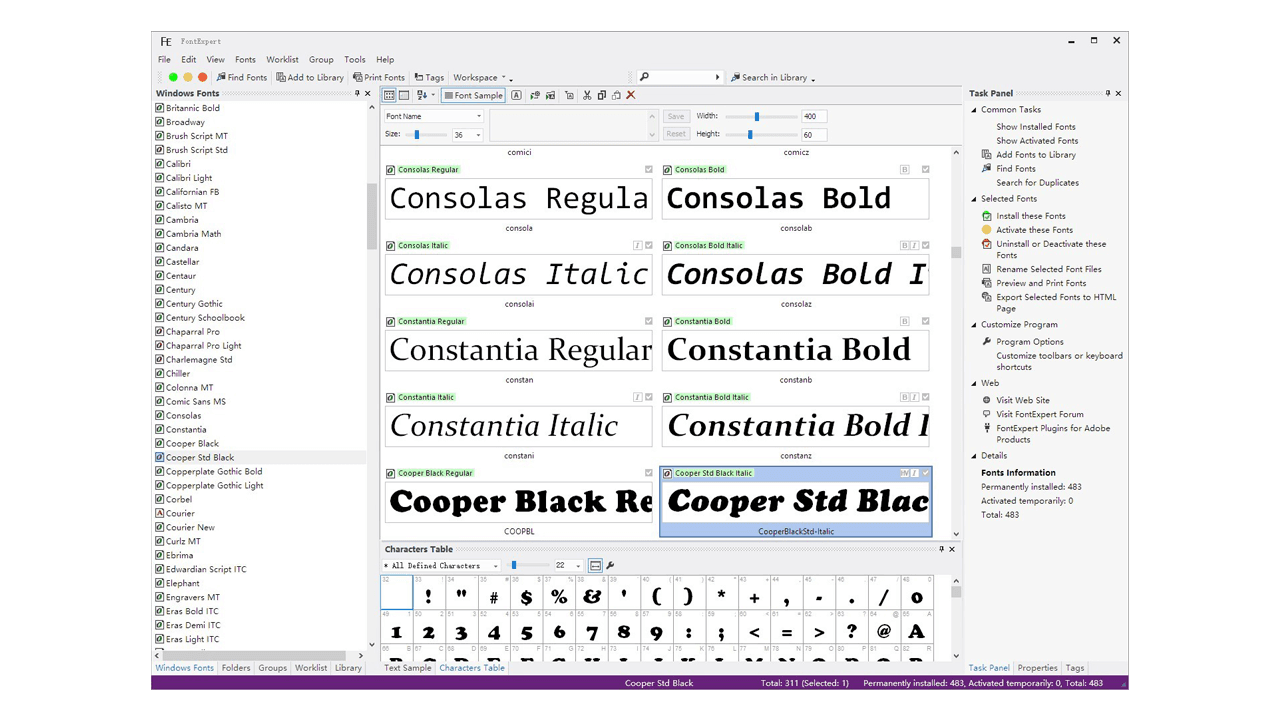Viewport: 1280px width, 720px height.
Task: Click the Install these Fonts icon
Action: click(987, 216)
